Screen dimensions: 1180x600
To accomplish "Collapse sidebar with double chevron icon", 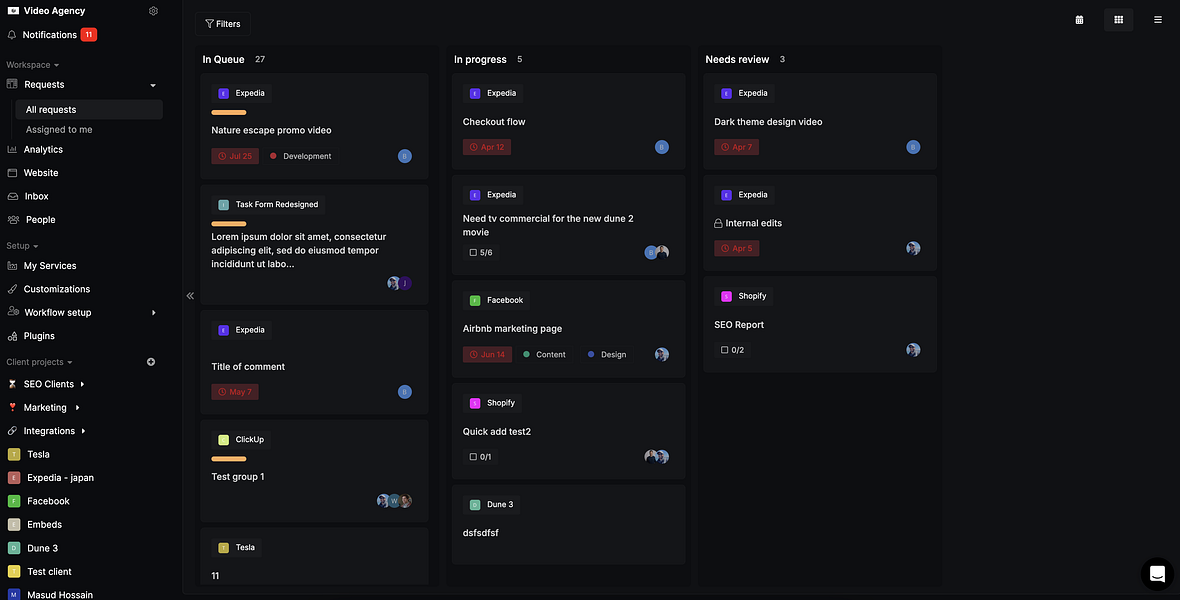I will click(x=190, y=296).
